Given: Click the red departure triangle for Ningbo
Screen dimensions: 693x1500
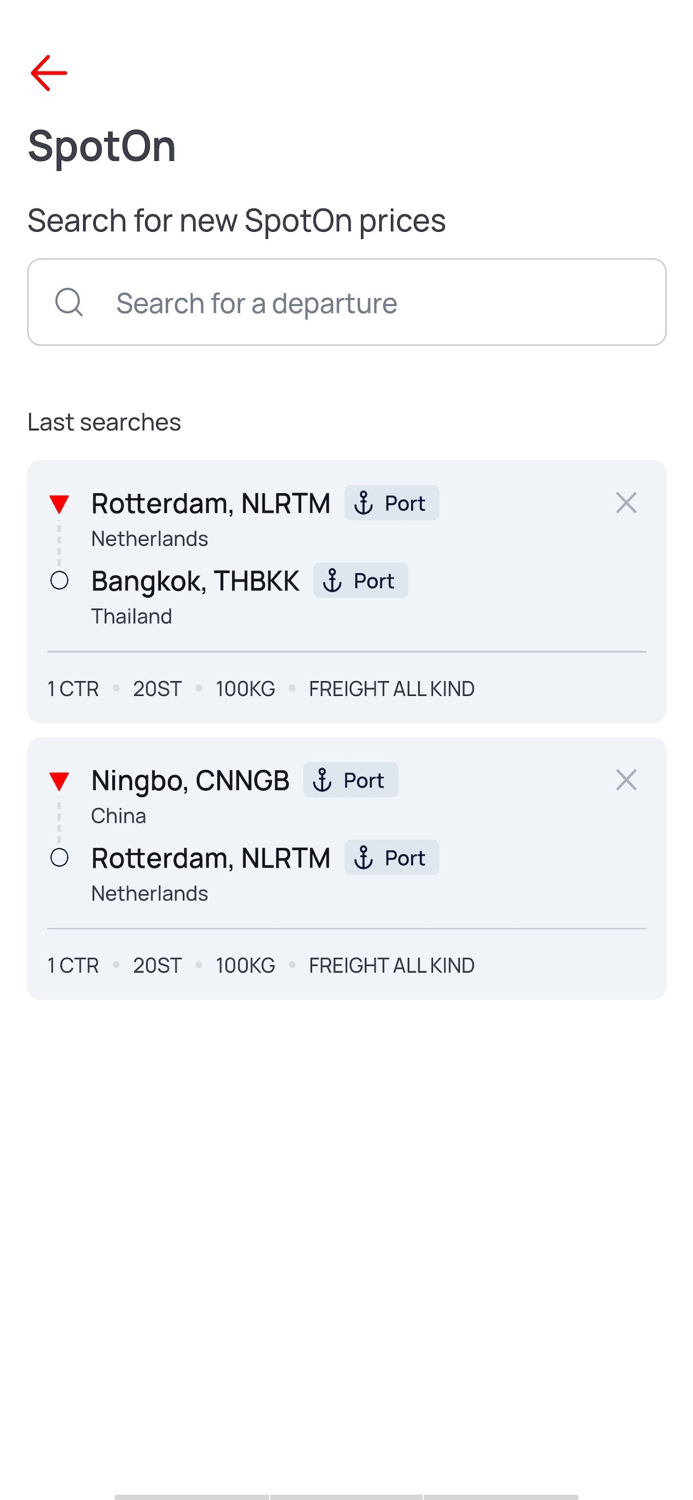Looking at the screenshot, I should (59, 780).
